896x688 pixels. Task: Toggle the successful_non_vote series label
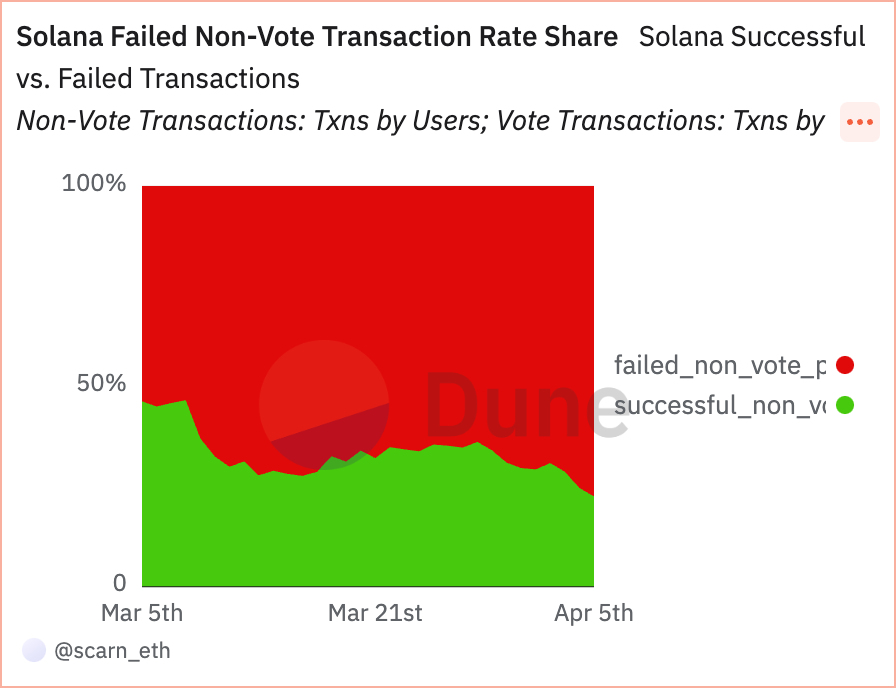(720, 405)
